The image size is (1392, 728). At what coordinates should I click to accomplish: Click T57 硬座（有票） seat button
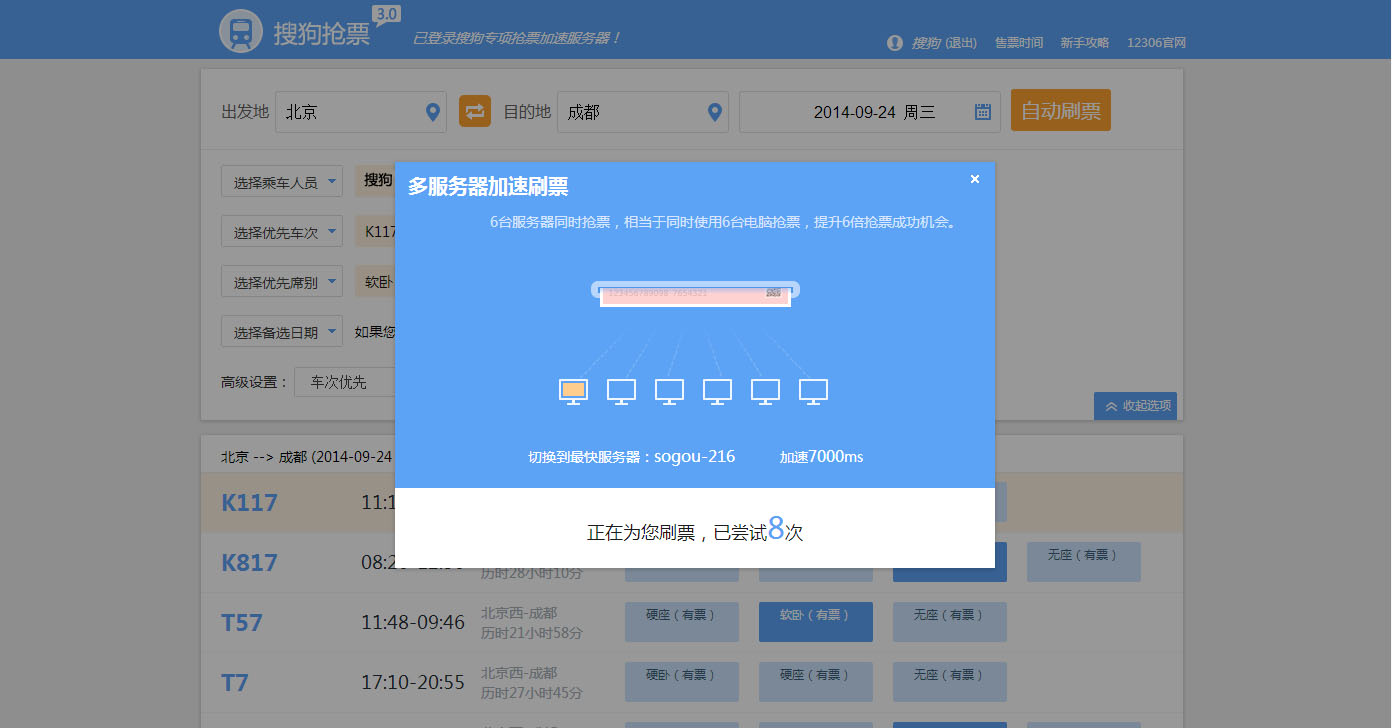click(682, 622)
